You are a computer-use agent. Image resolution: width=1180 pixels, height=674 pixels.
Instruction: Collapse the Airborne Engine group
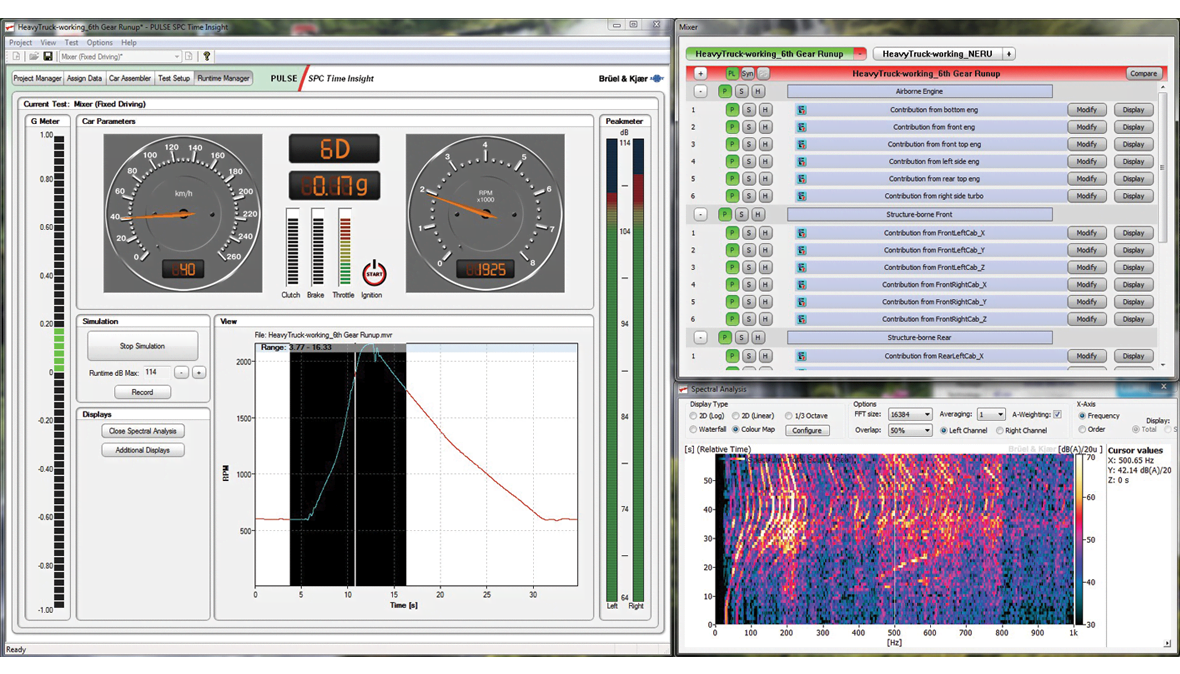[700, 92]
